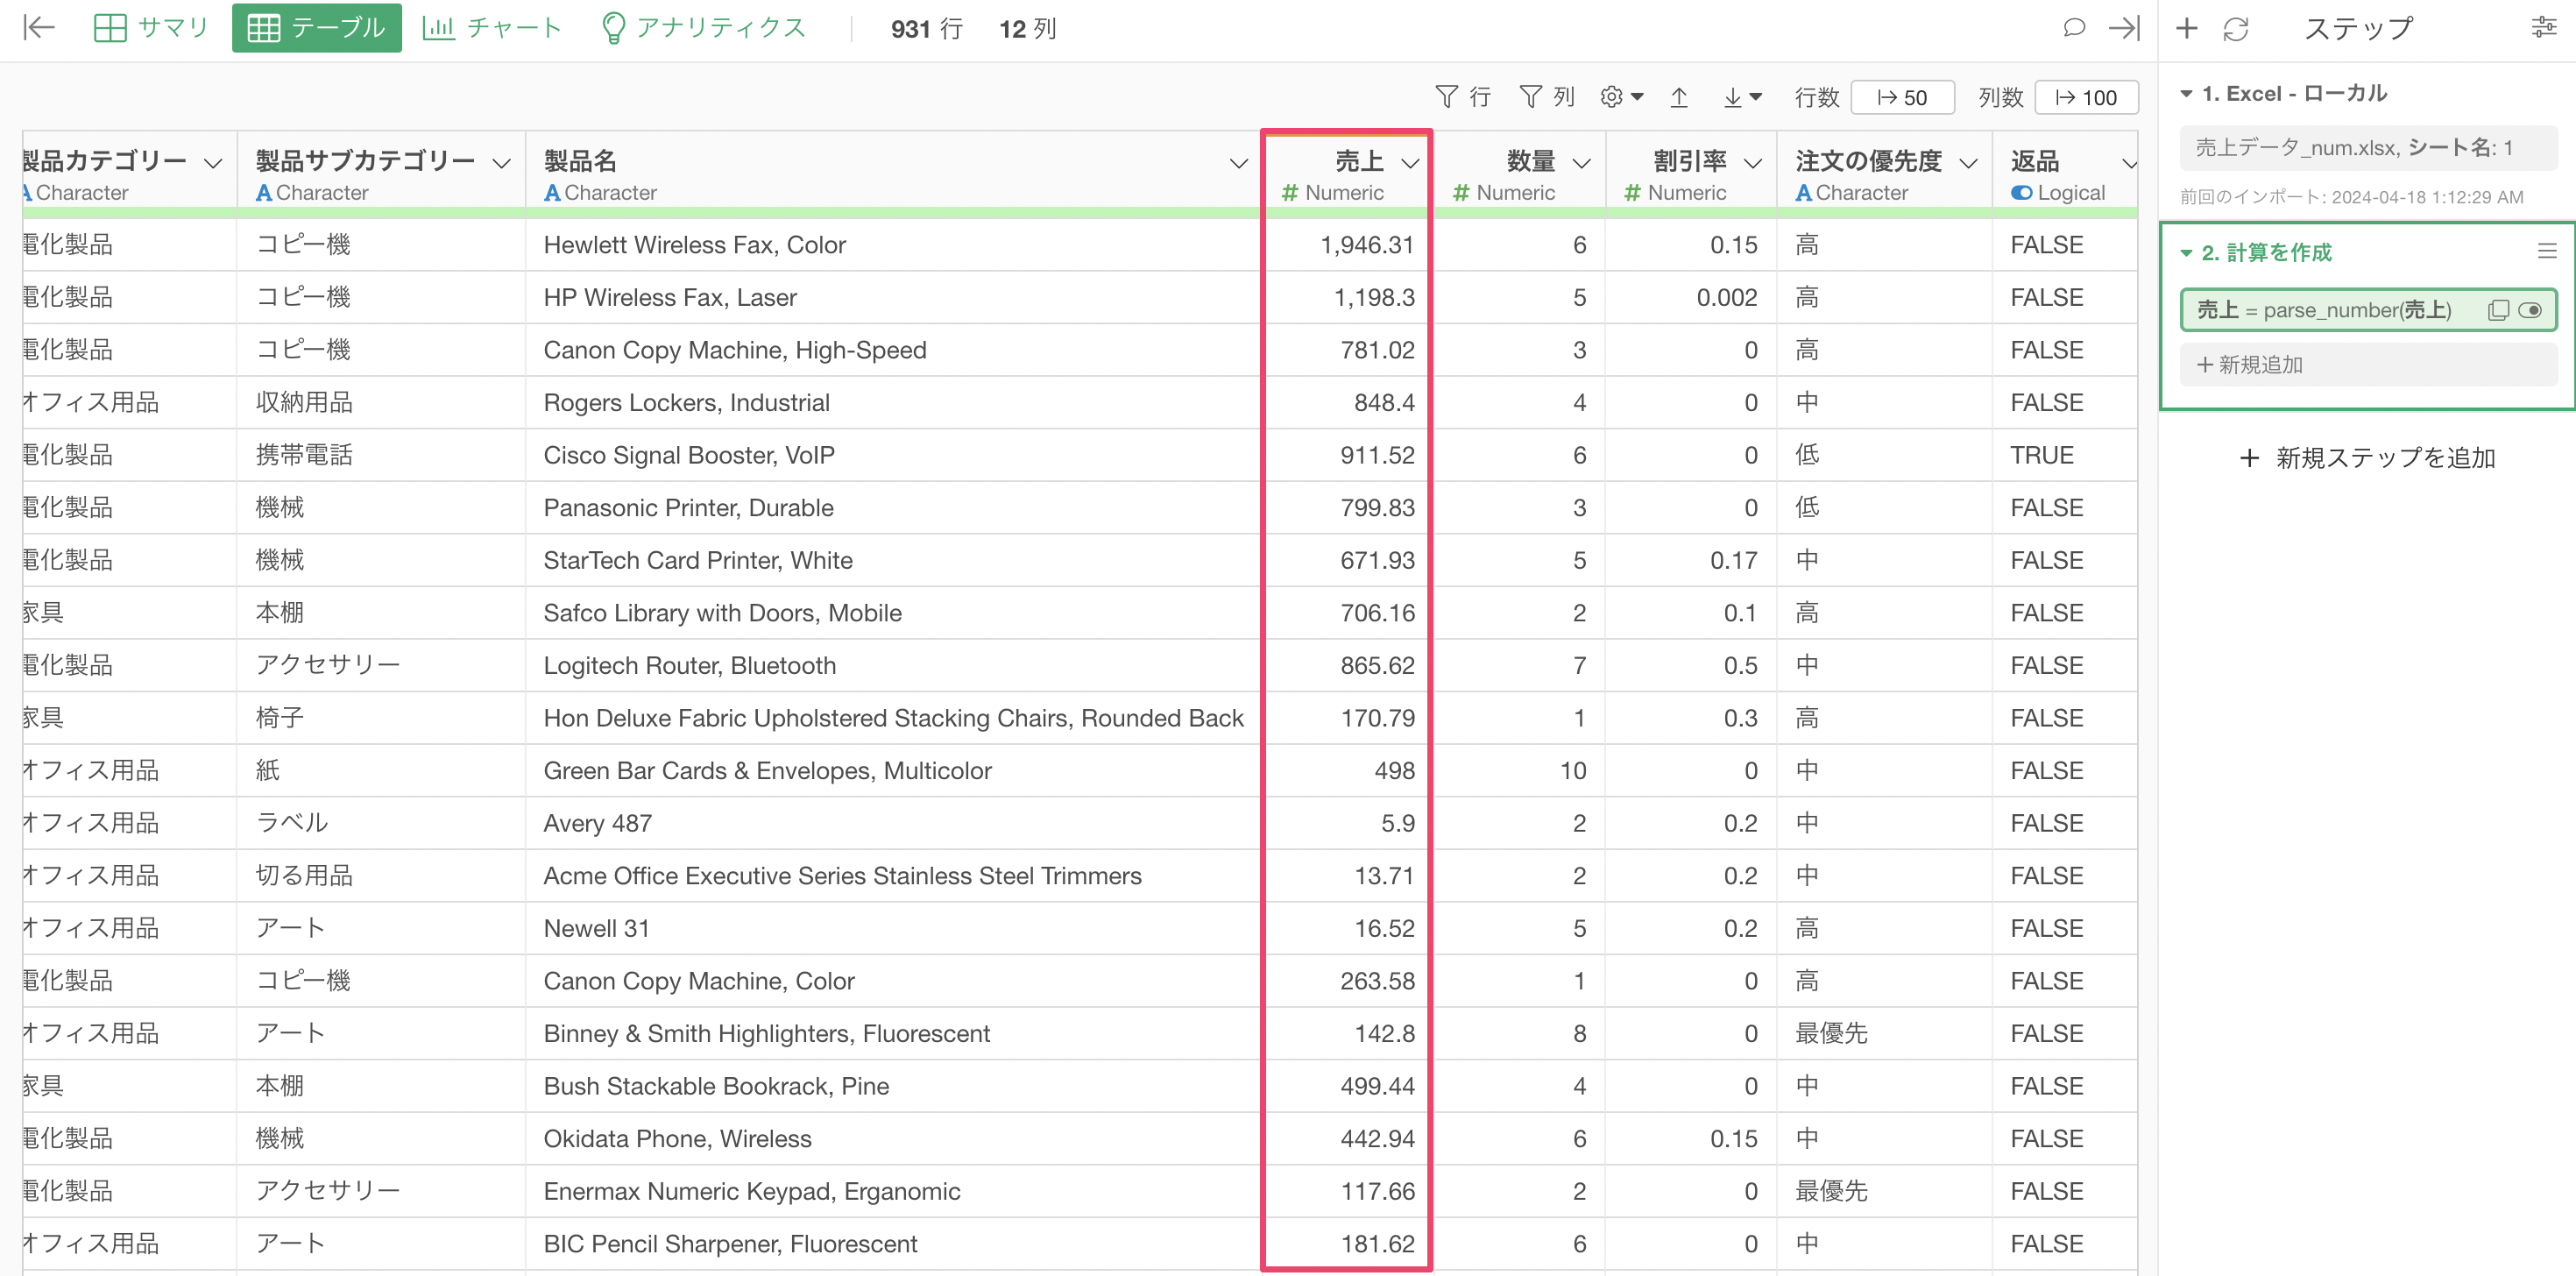Open the 製品カテゴリー column menu
This screenshot has width=2576, height=1276.
(213, 163)
